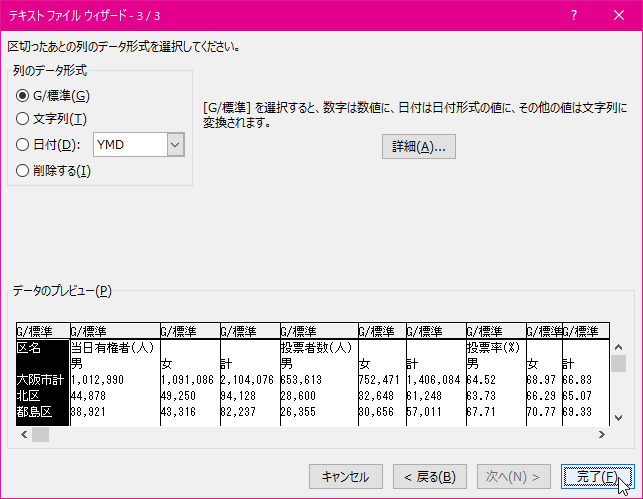Select the 当日有権者(人) column header
The image size is (643, 499).
pyautogui.click(x=112, y=348)
